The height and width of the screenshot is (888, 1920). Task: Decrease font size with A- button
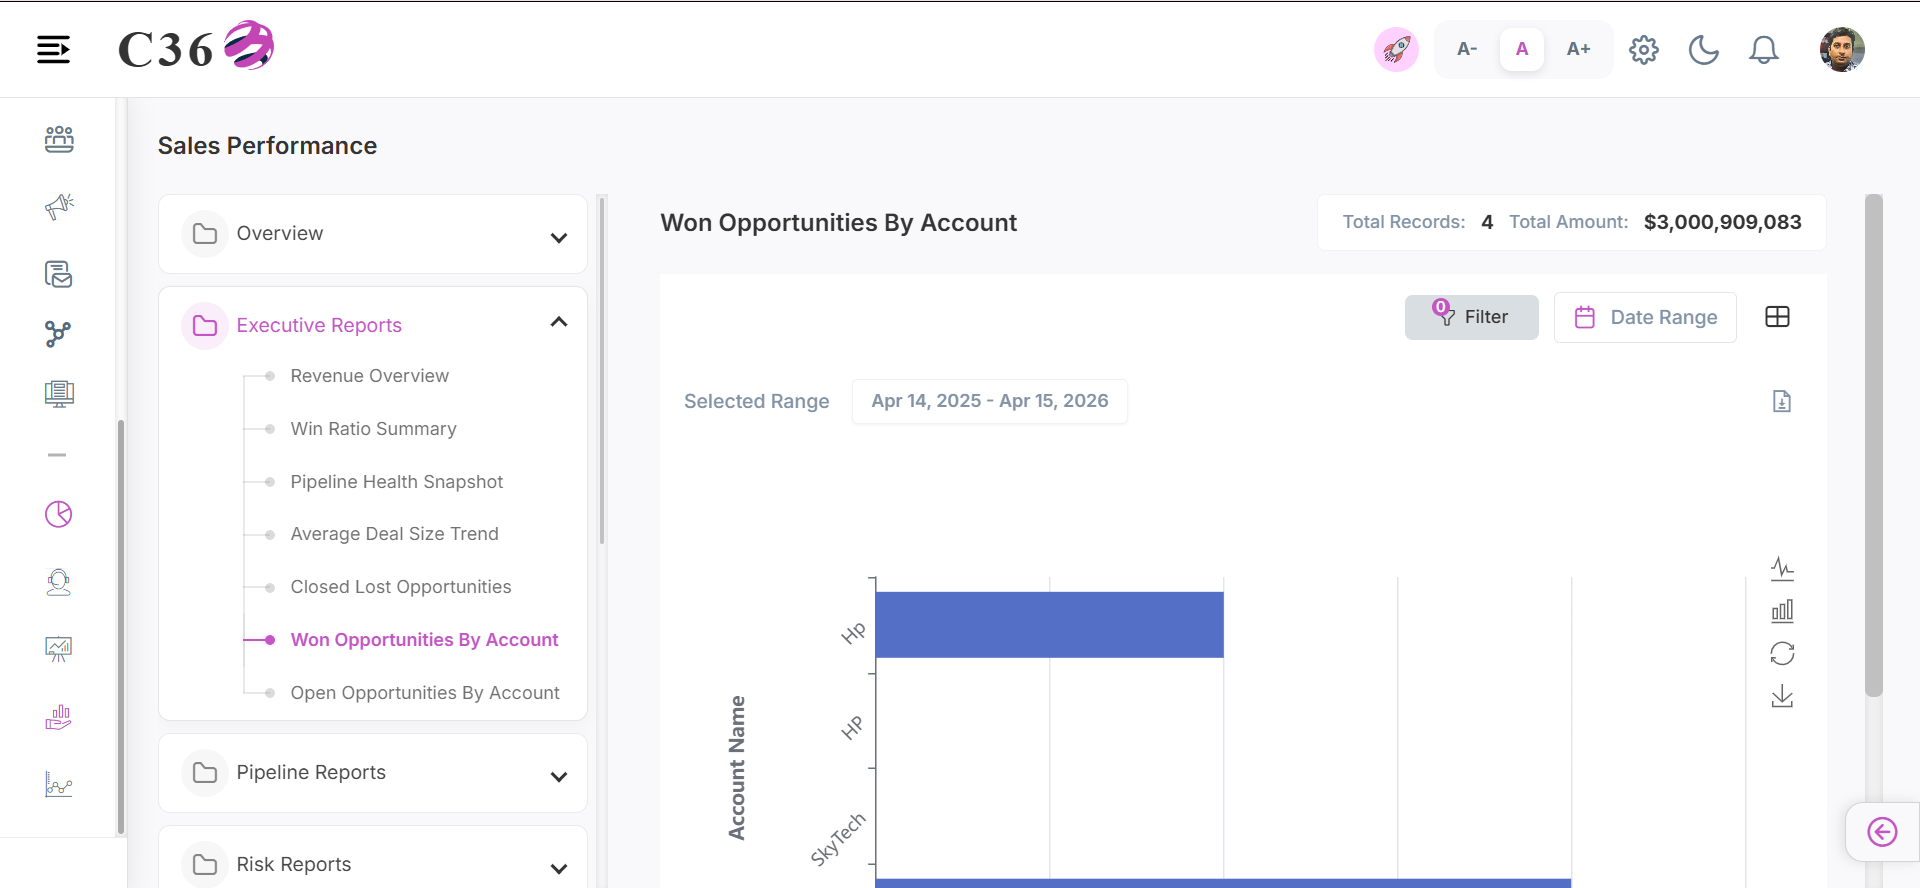tap(1467, 49)
